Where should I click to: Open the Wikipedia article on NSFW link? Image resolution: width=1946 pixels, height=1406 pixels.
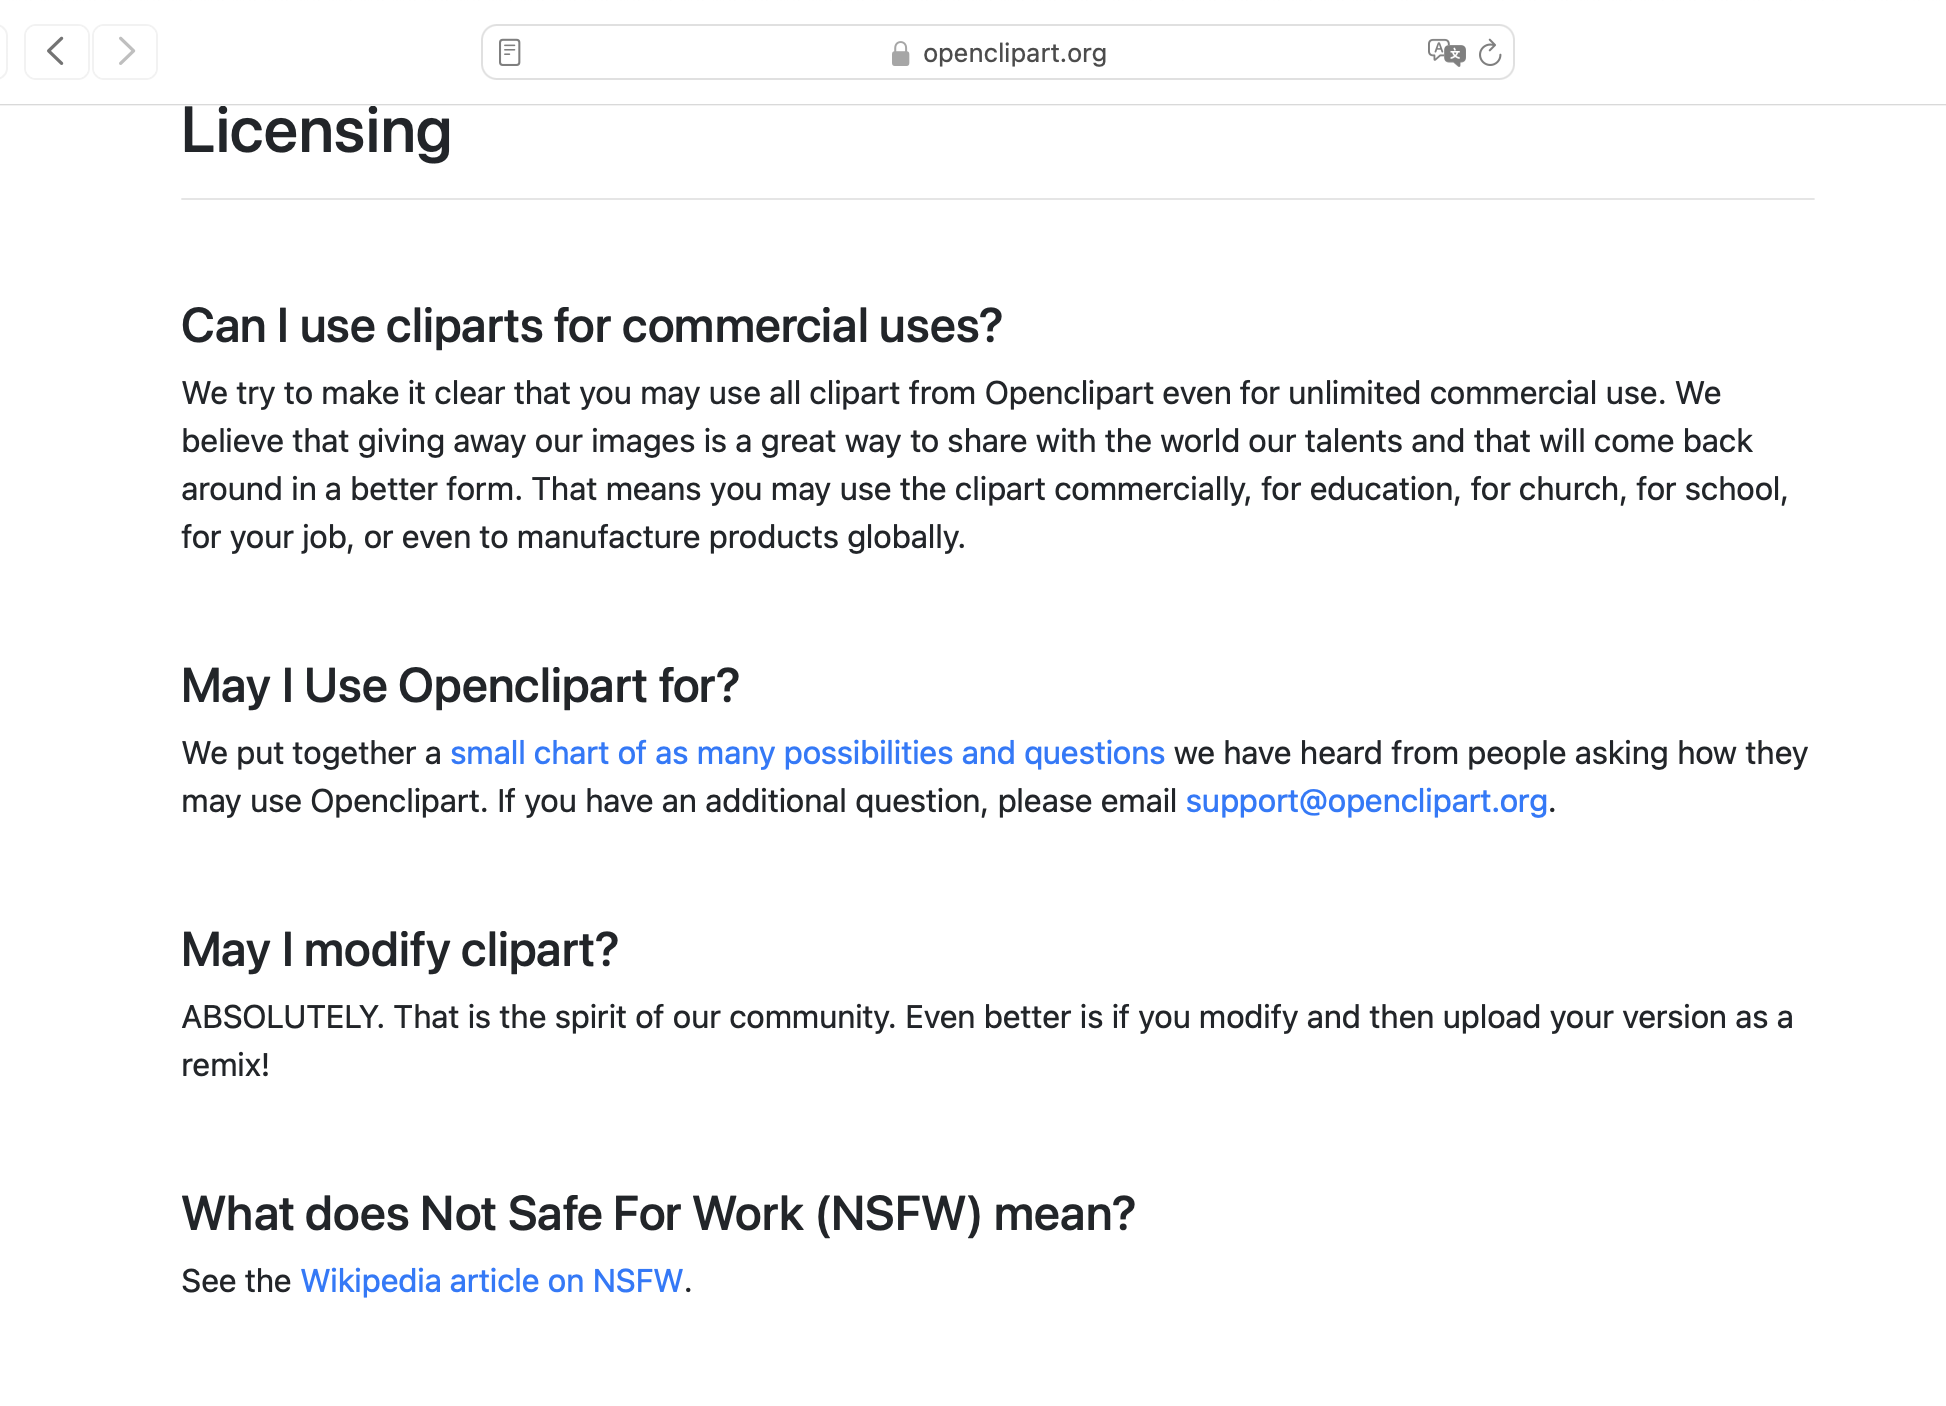491,1281
